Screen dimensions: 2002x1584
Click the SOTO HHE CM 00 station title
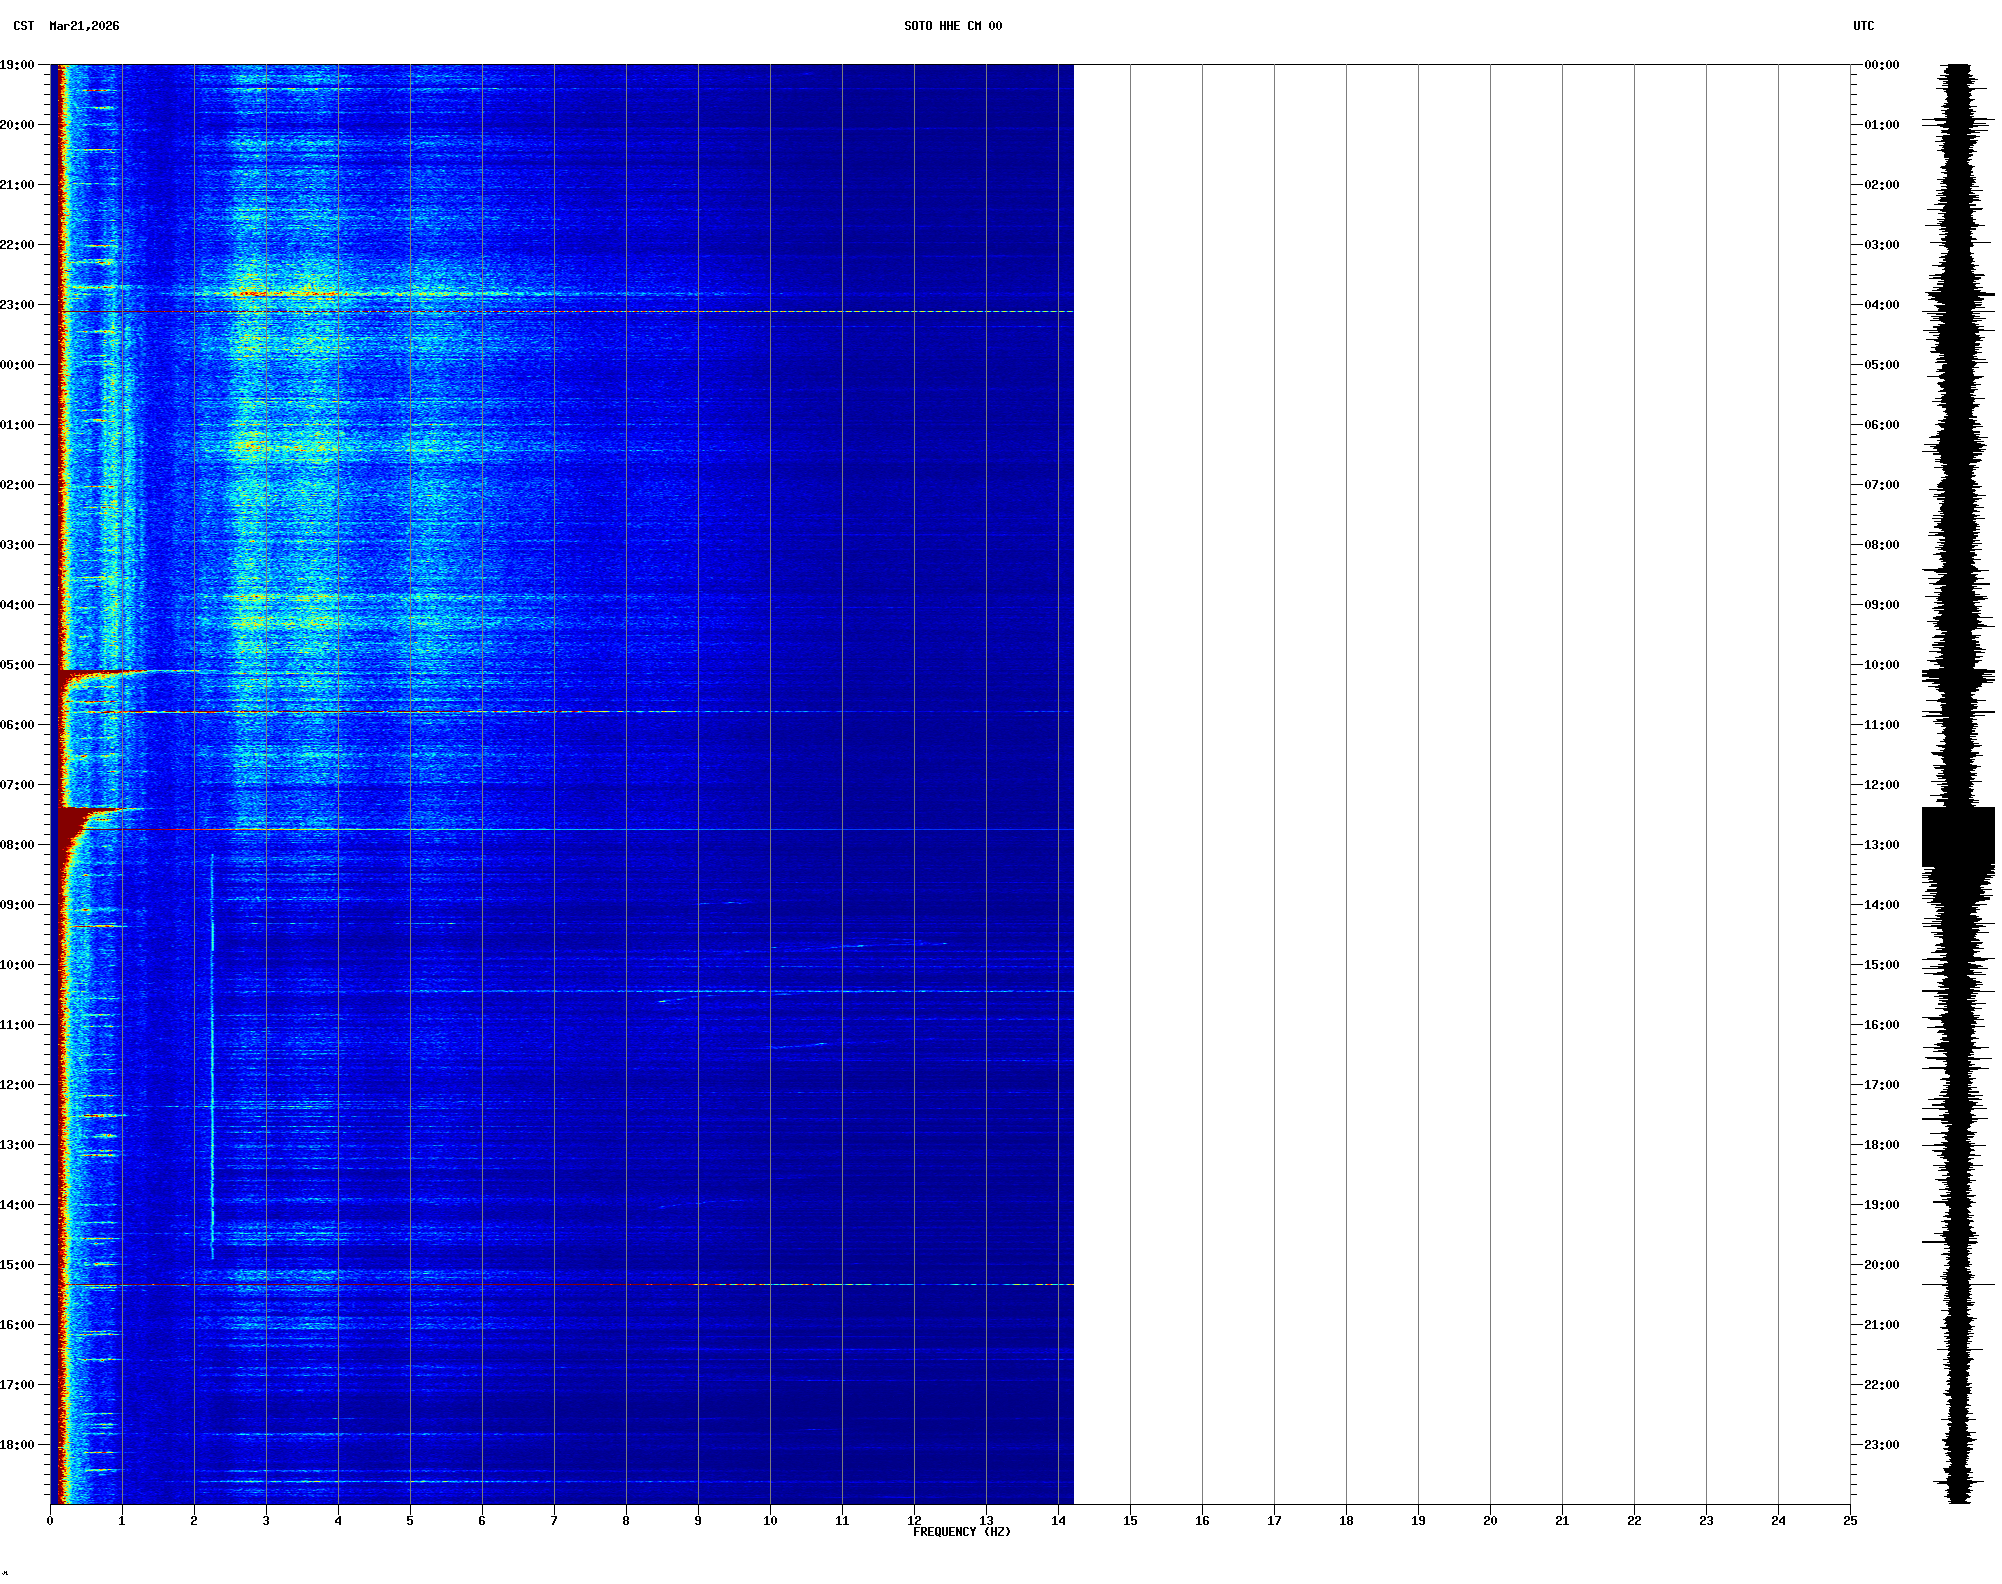[952, 26]
